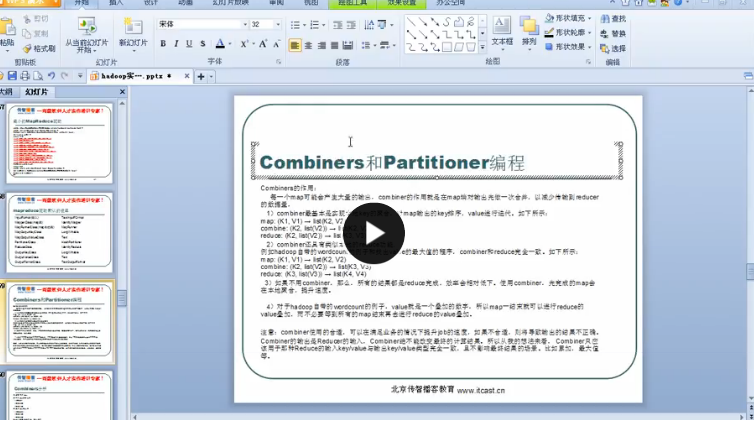Close the slide thumbnail pane
Viewport: 754px width, 443px height.
(x=122, y=91)
